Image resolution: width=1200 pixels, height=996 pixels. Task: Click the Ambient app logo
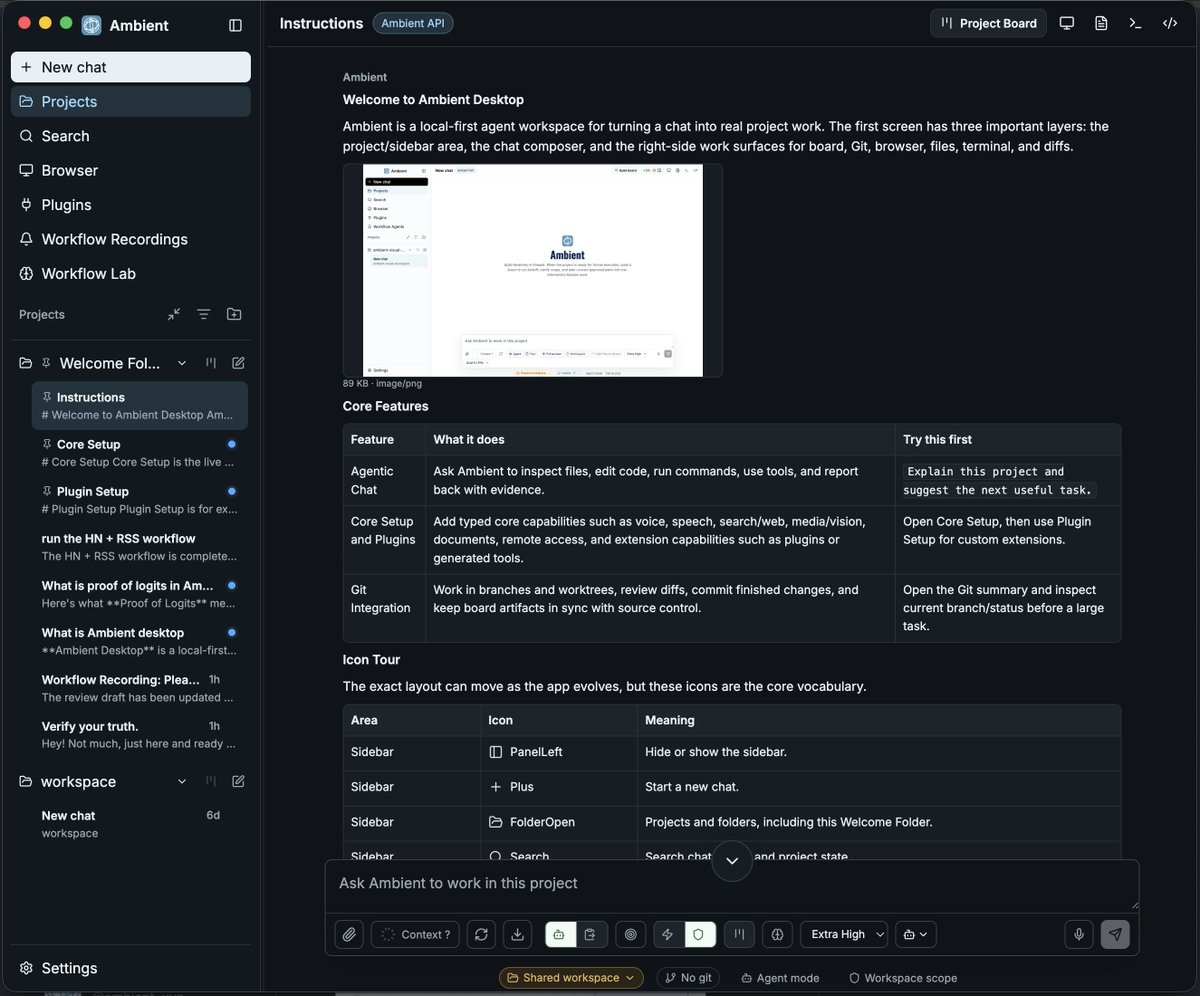91,25
